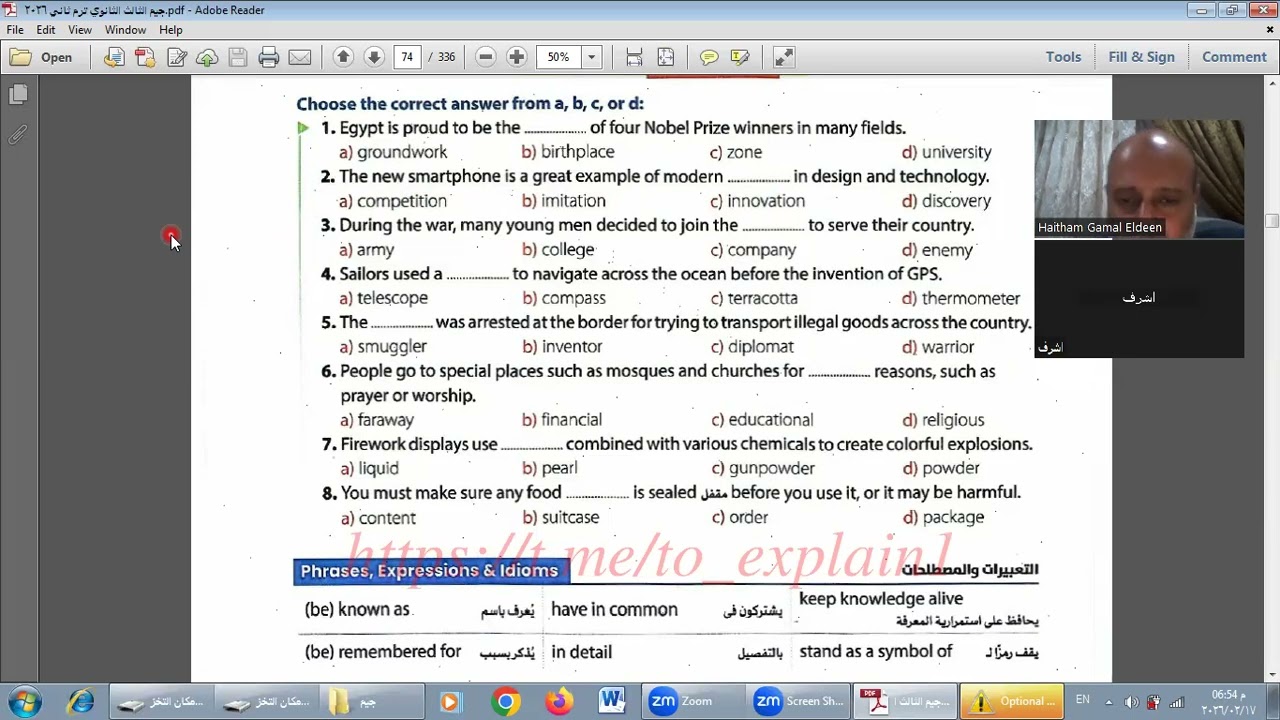
Task: Switch to Screen Share Zoom taskbar window
Action: [x=799, y=702]
